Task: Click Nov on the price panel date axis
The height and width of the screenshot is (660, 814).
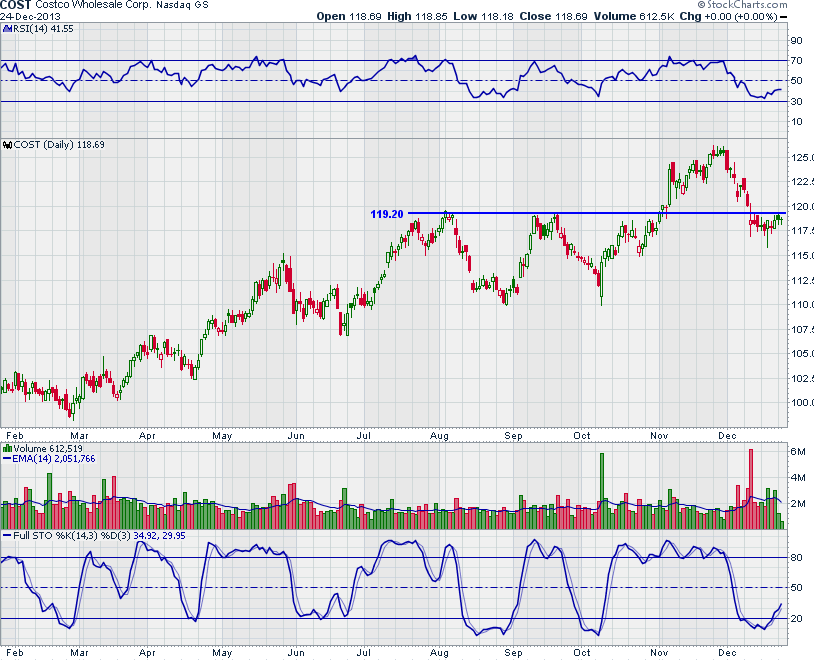Action: point(659,436)
